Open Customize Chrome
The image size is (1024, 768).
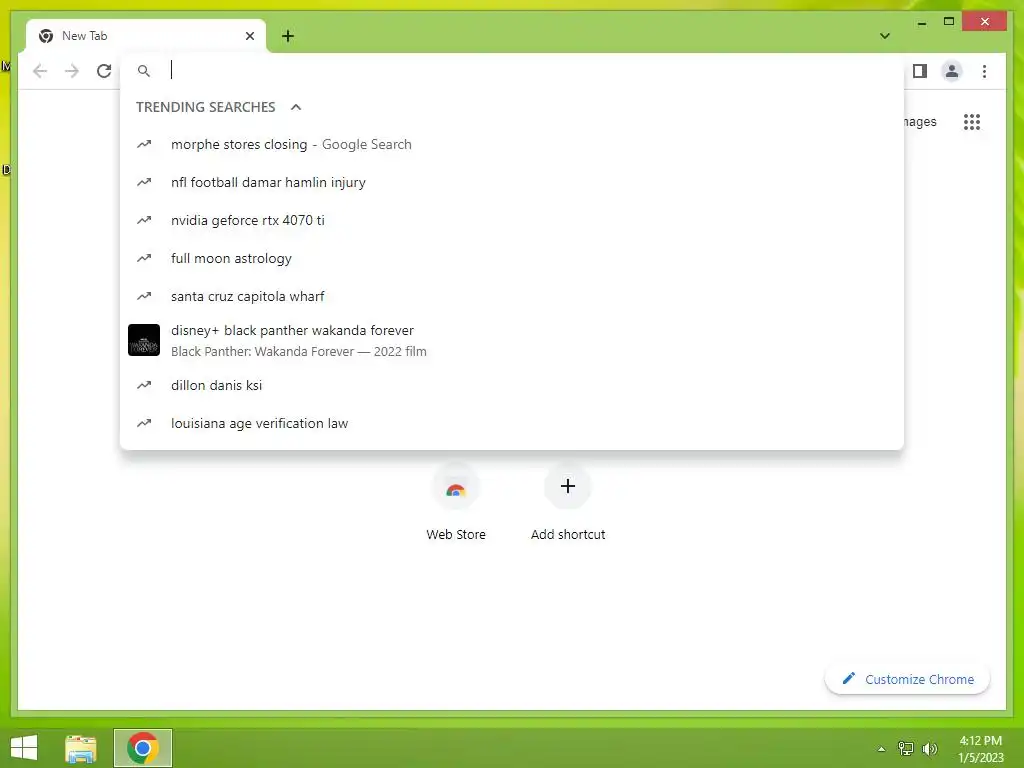[908, 679]
